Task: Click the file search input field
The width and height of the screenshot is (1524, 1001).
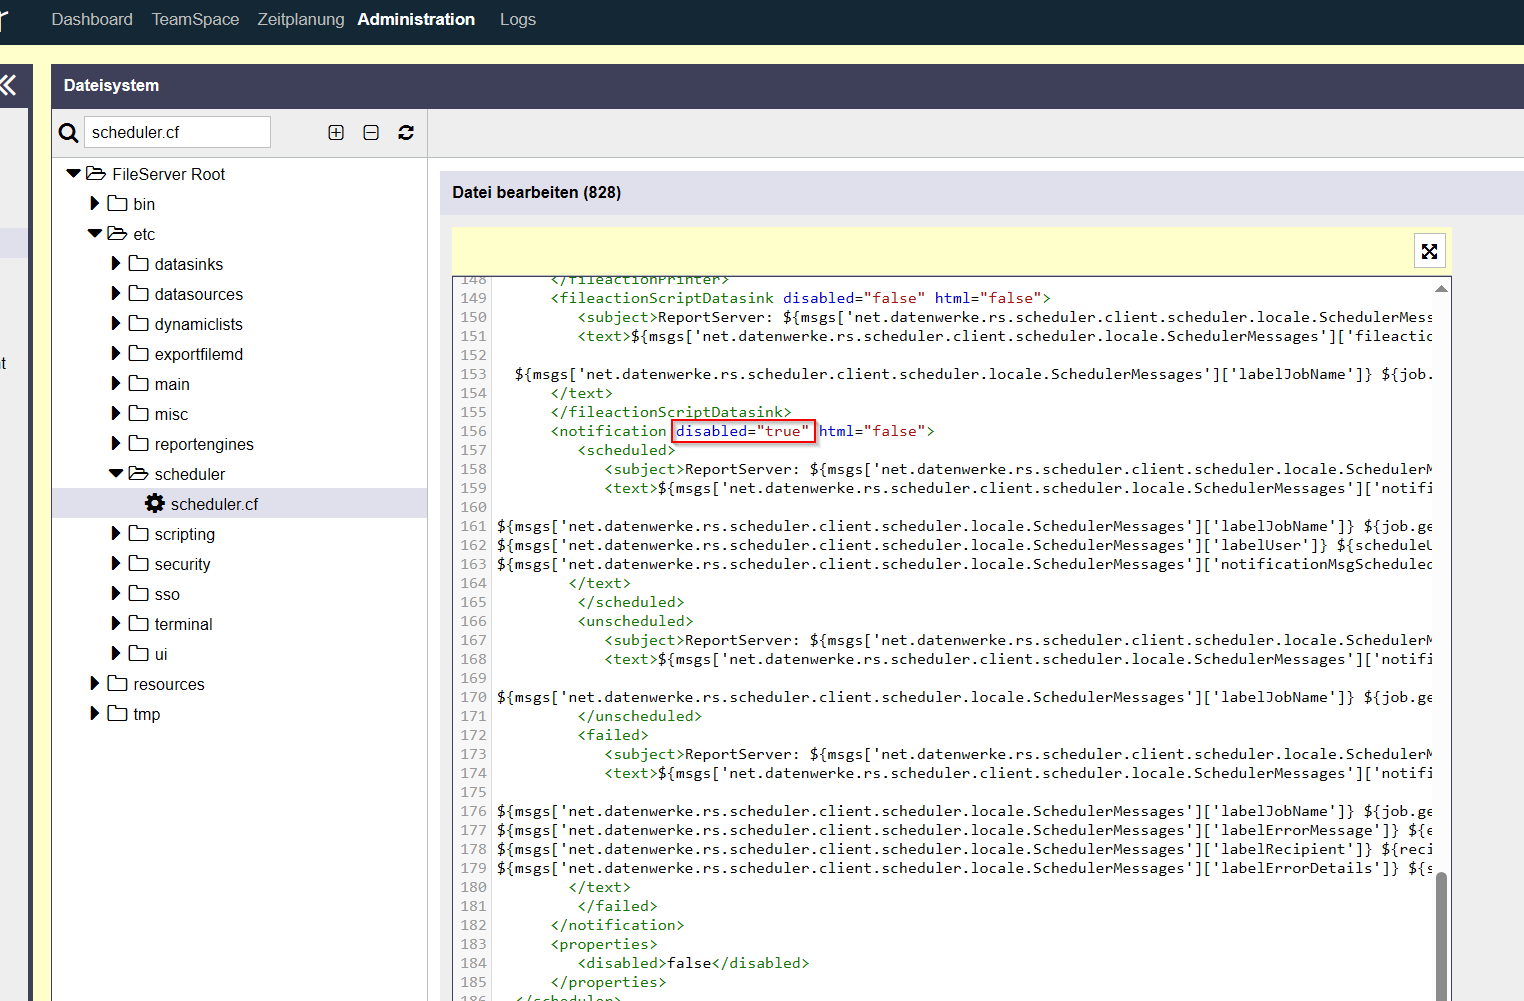Action: point(177,133)
